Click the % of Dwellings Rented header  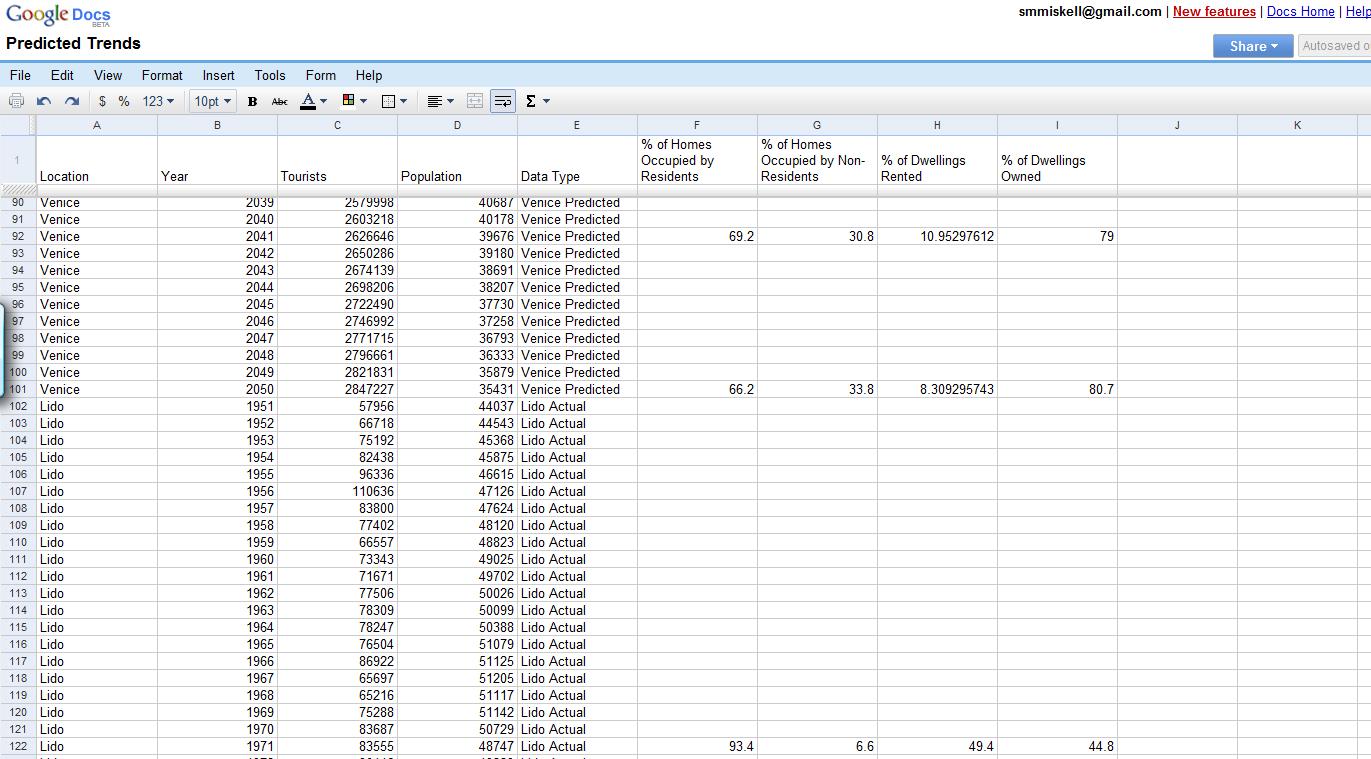(x=937, y=160)
